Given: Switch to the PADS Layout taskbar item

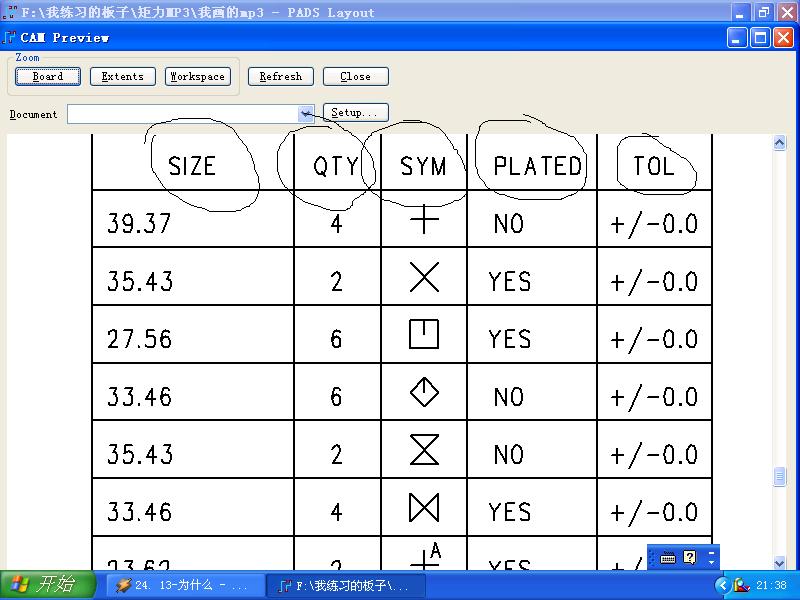Looking at the screenshot, I should pos(345,585).
